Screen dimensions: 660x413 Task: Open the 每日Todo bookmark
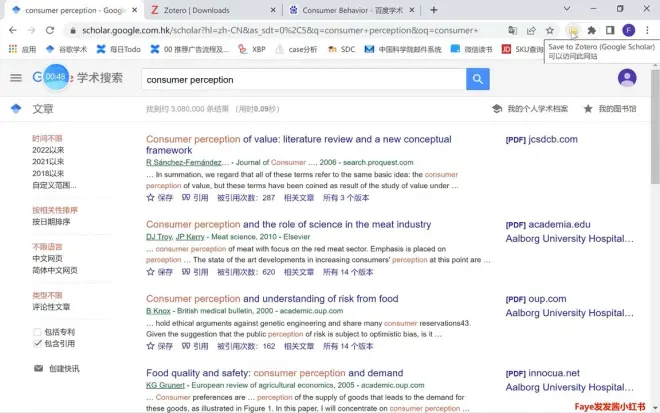point(119,49)
